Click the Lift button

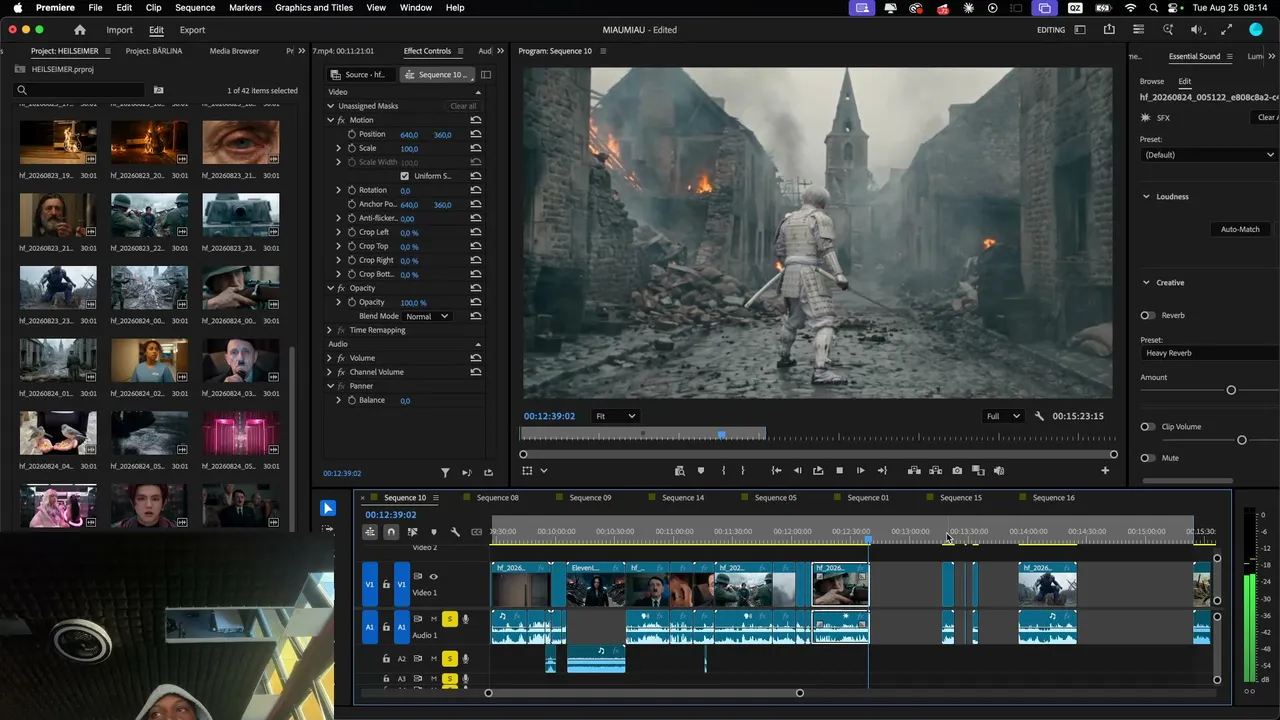914,470
